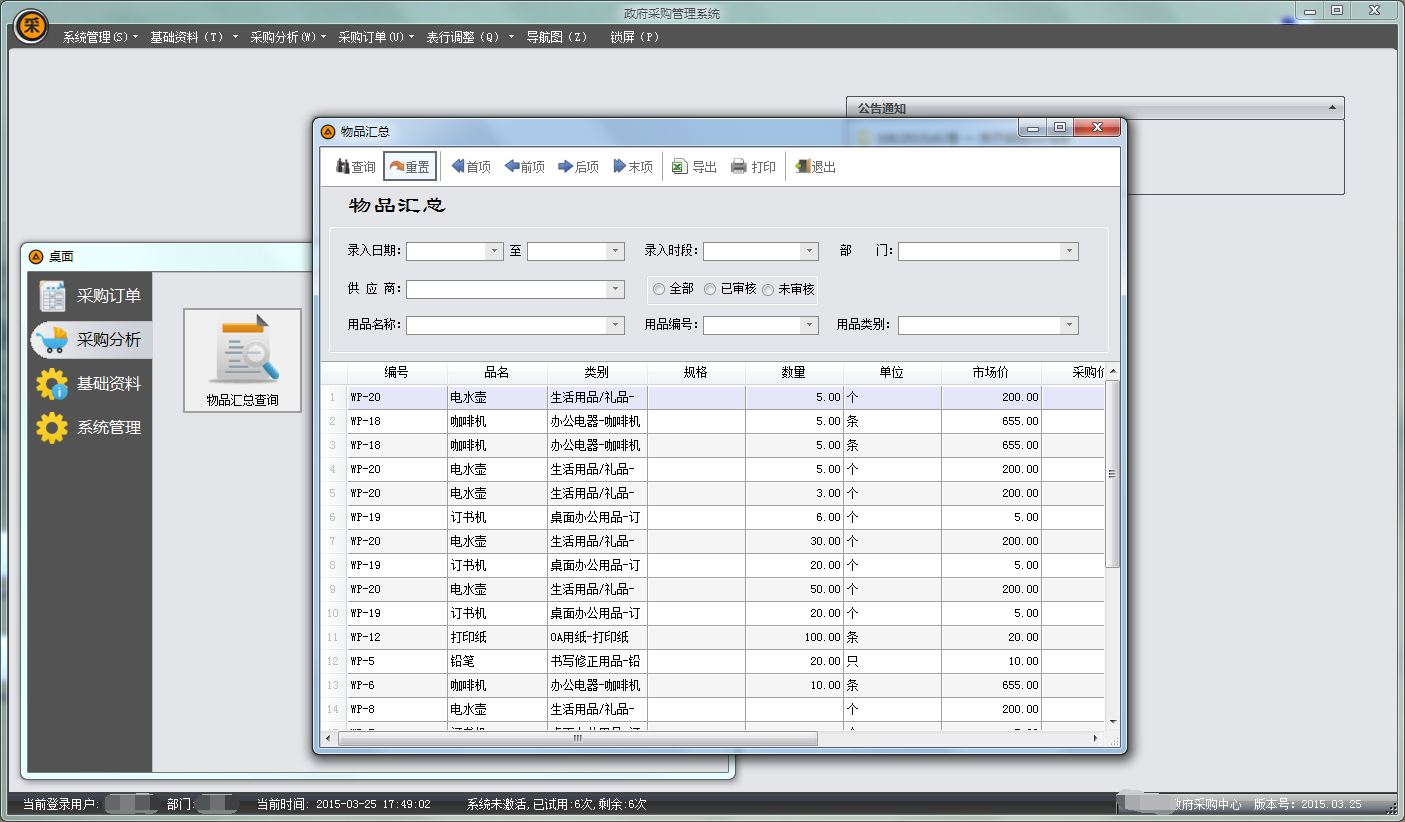Open 物品汇总查询 large desktop icon

[242, 360]
